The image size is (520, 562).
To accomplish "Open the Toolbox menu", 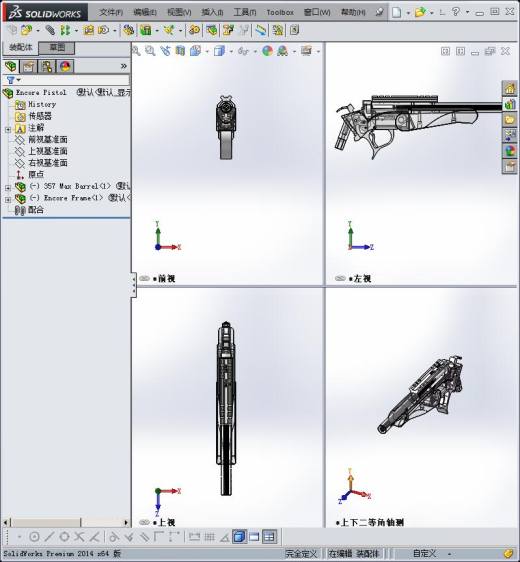I will [x=280, y=12].
